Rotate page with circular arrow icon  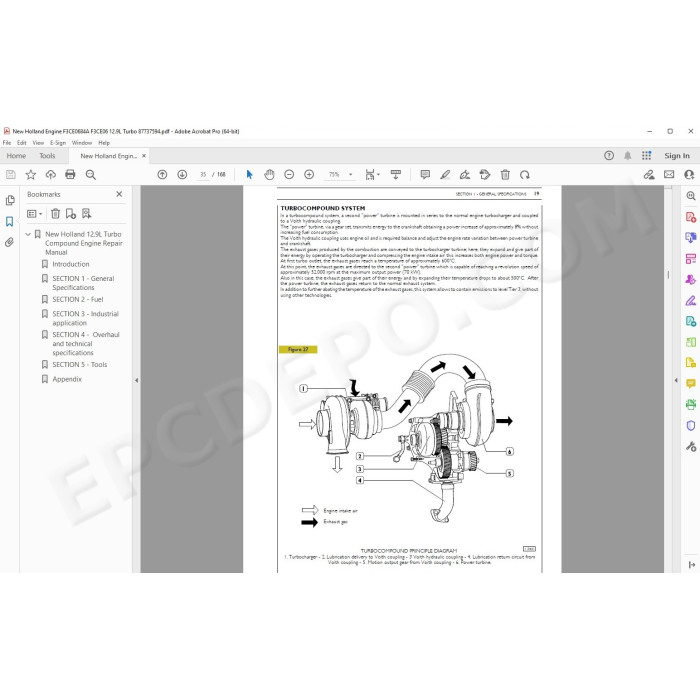pos(525,175)
